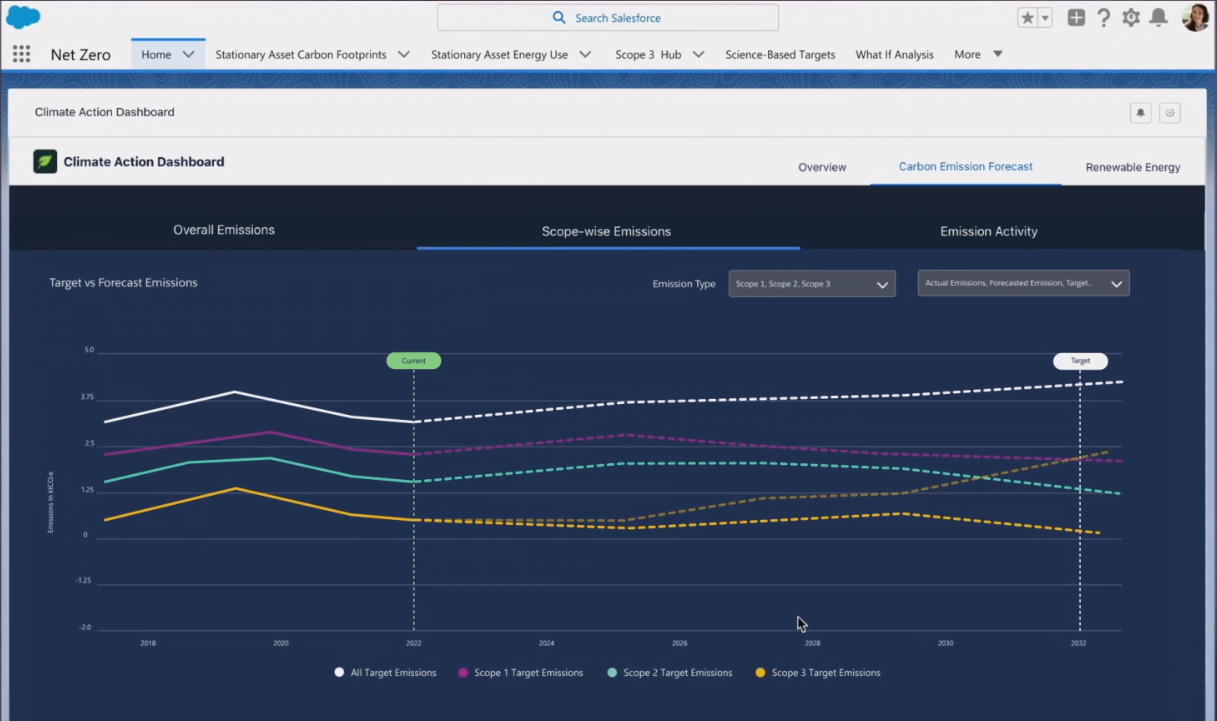Open the More navigation menu
The width and height of the screenshot is (1217, 721).
tap(978, 55)
